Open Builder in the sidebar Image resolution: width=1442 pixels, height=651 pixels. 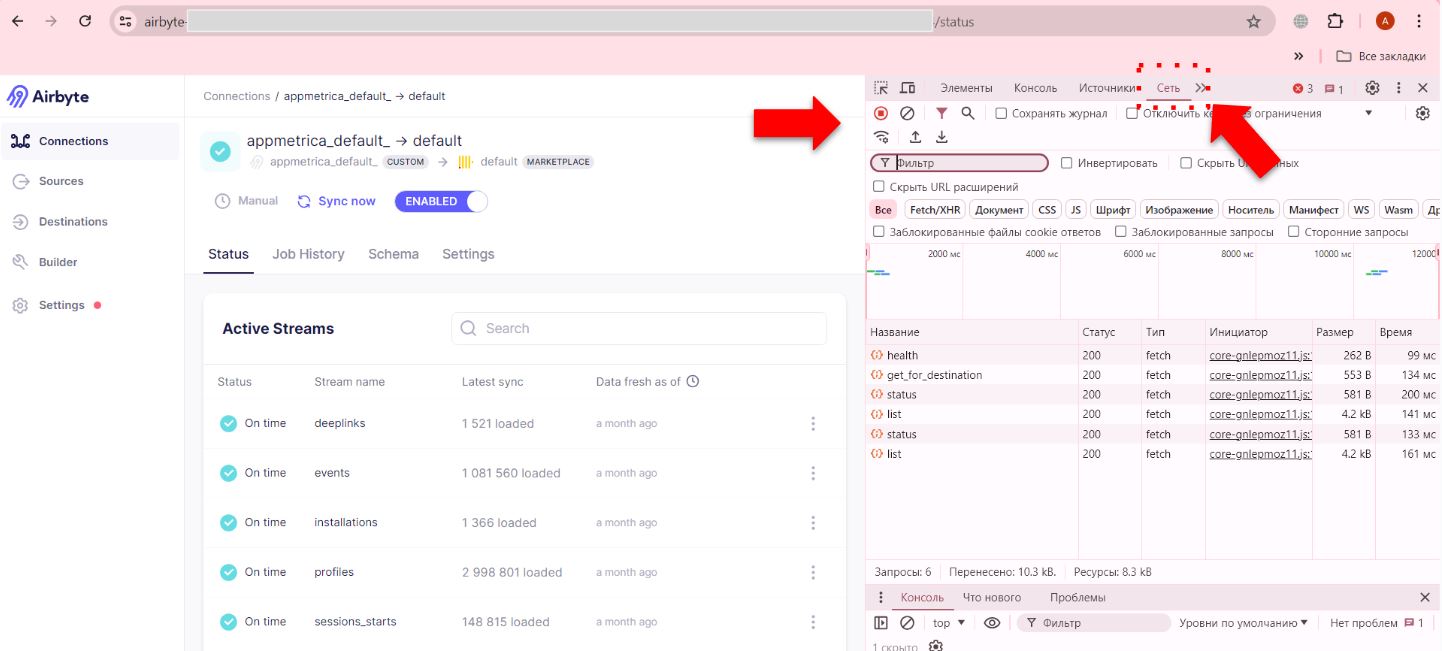pos(58,262)
